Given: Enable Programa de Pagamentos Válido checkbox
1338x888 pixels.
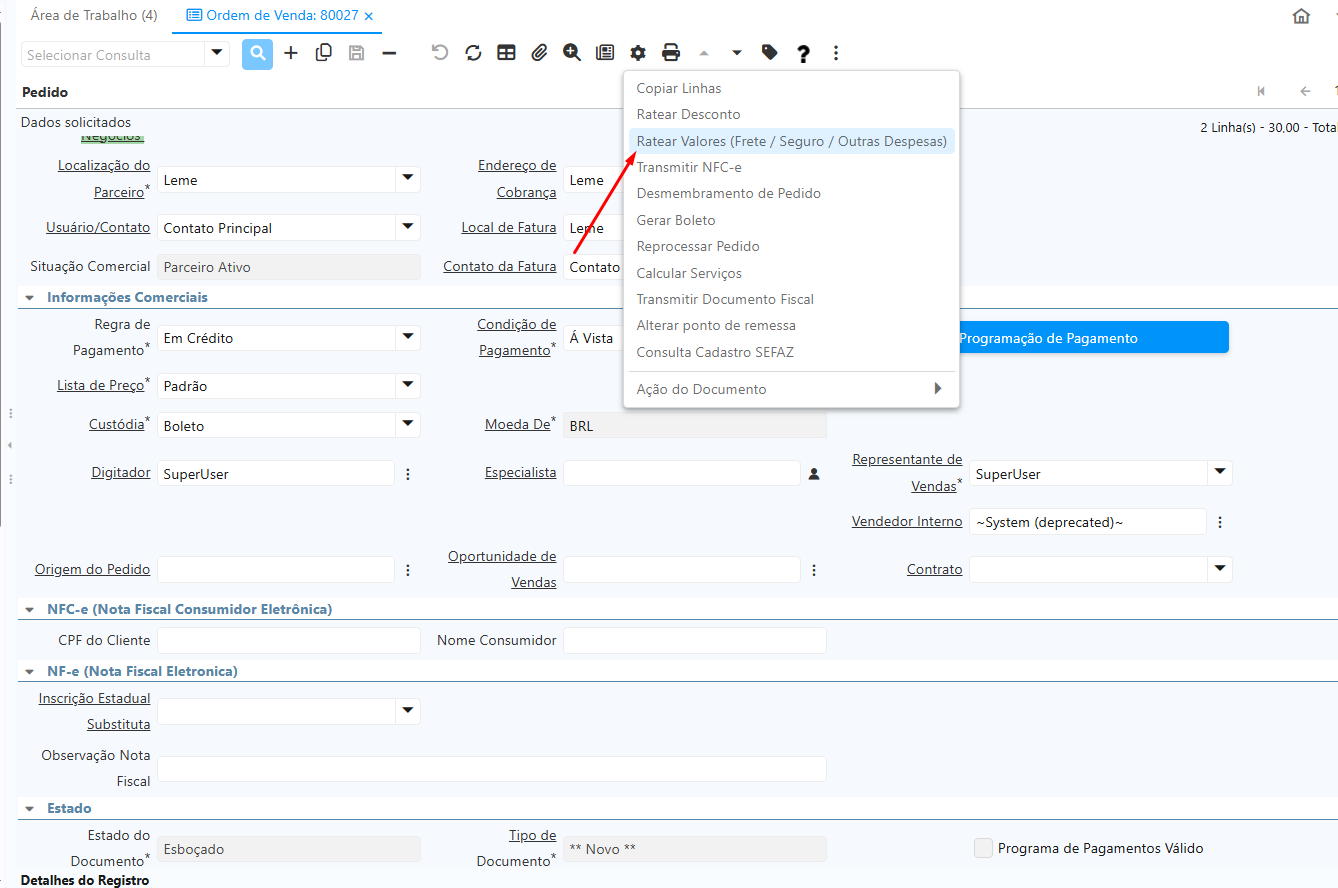Looking at the screenshot, I should (x=983, y=848).
